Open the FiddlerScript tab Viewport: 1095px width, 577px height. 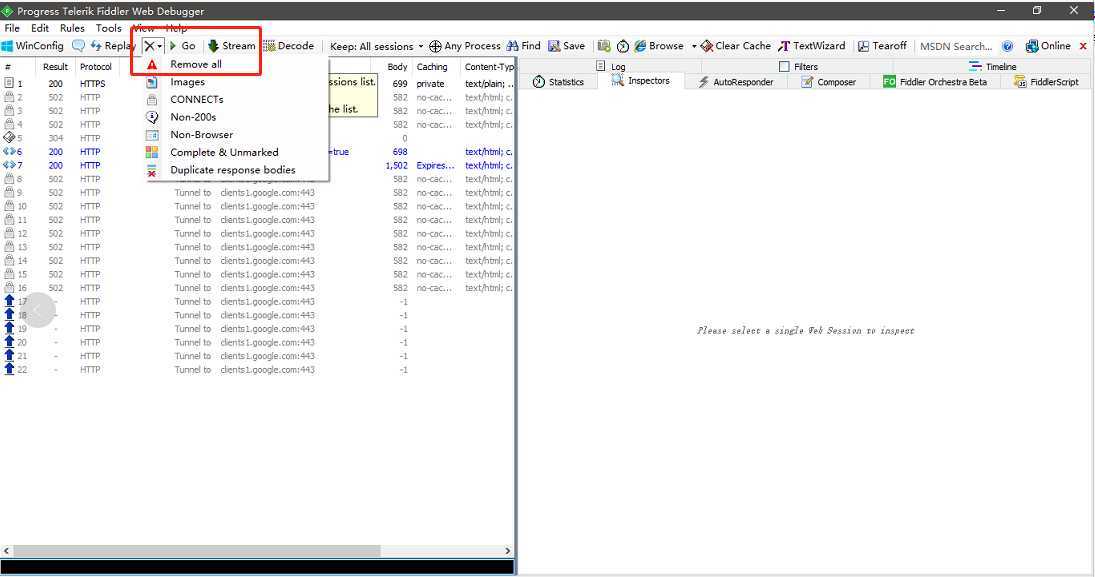click(1046, 82)
